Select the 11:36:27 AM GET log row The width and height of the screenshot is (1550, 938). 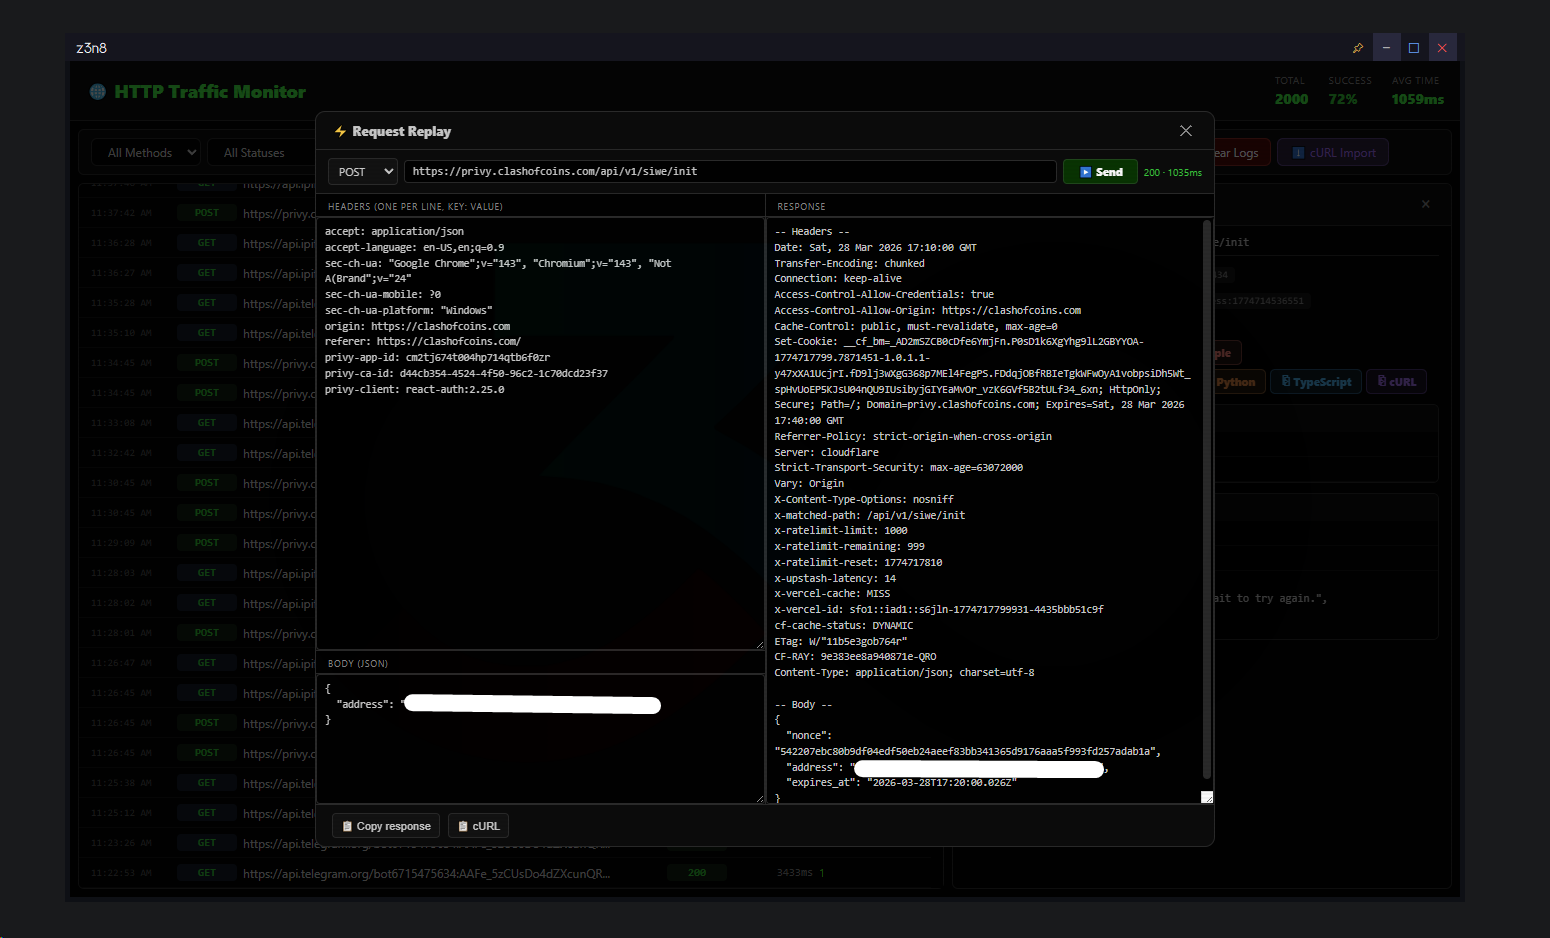(x=198, y=273)
